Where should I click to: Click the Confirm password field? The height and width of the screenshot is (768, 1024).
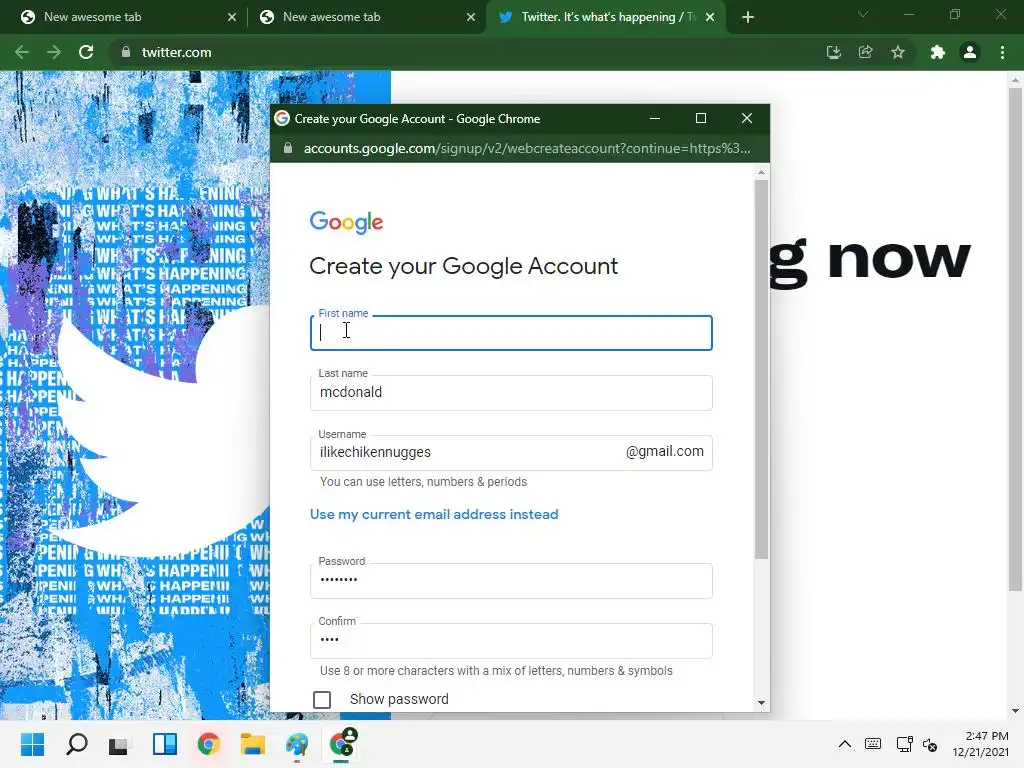point(511,641)
